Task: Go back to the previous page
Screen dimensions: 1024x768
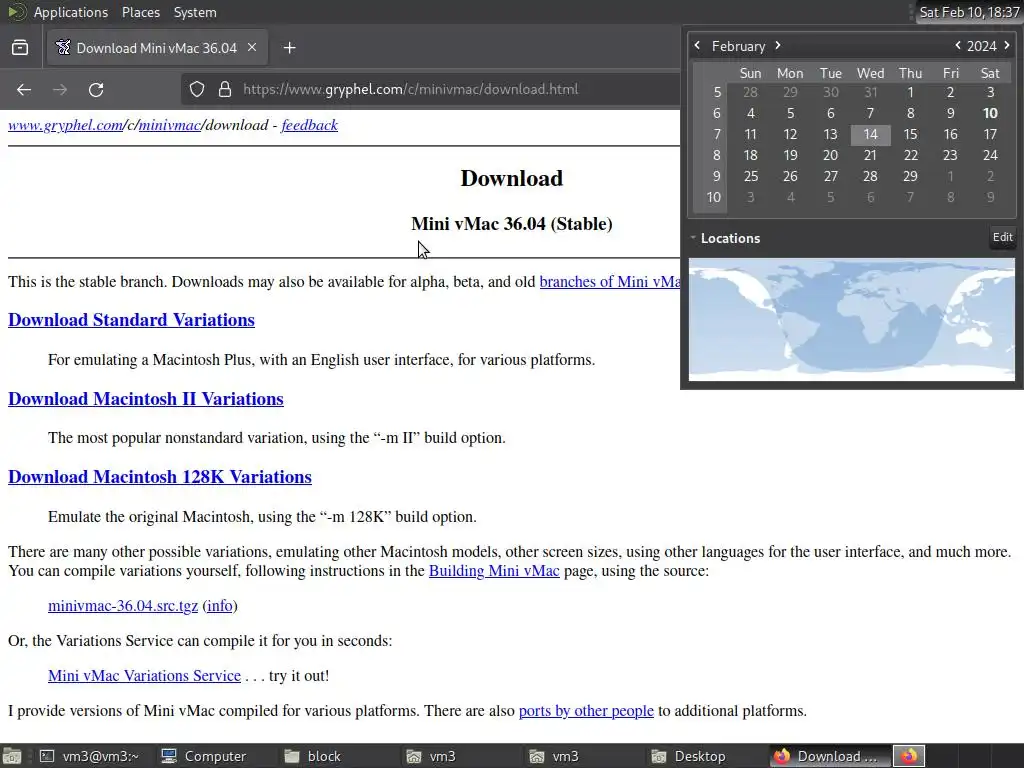Action: click(x=24, y=89)
